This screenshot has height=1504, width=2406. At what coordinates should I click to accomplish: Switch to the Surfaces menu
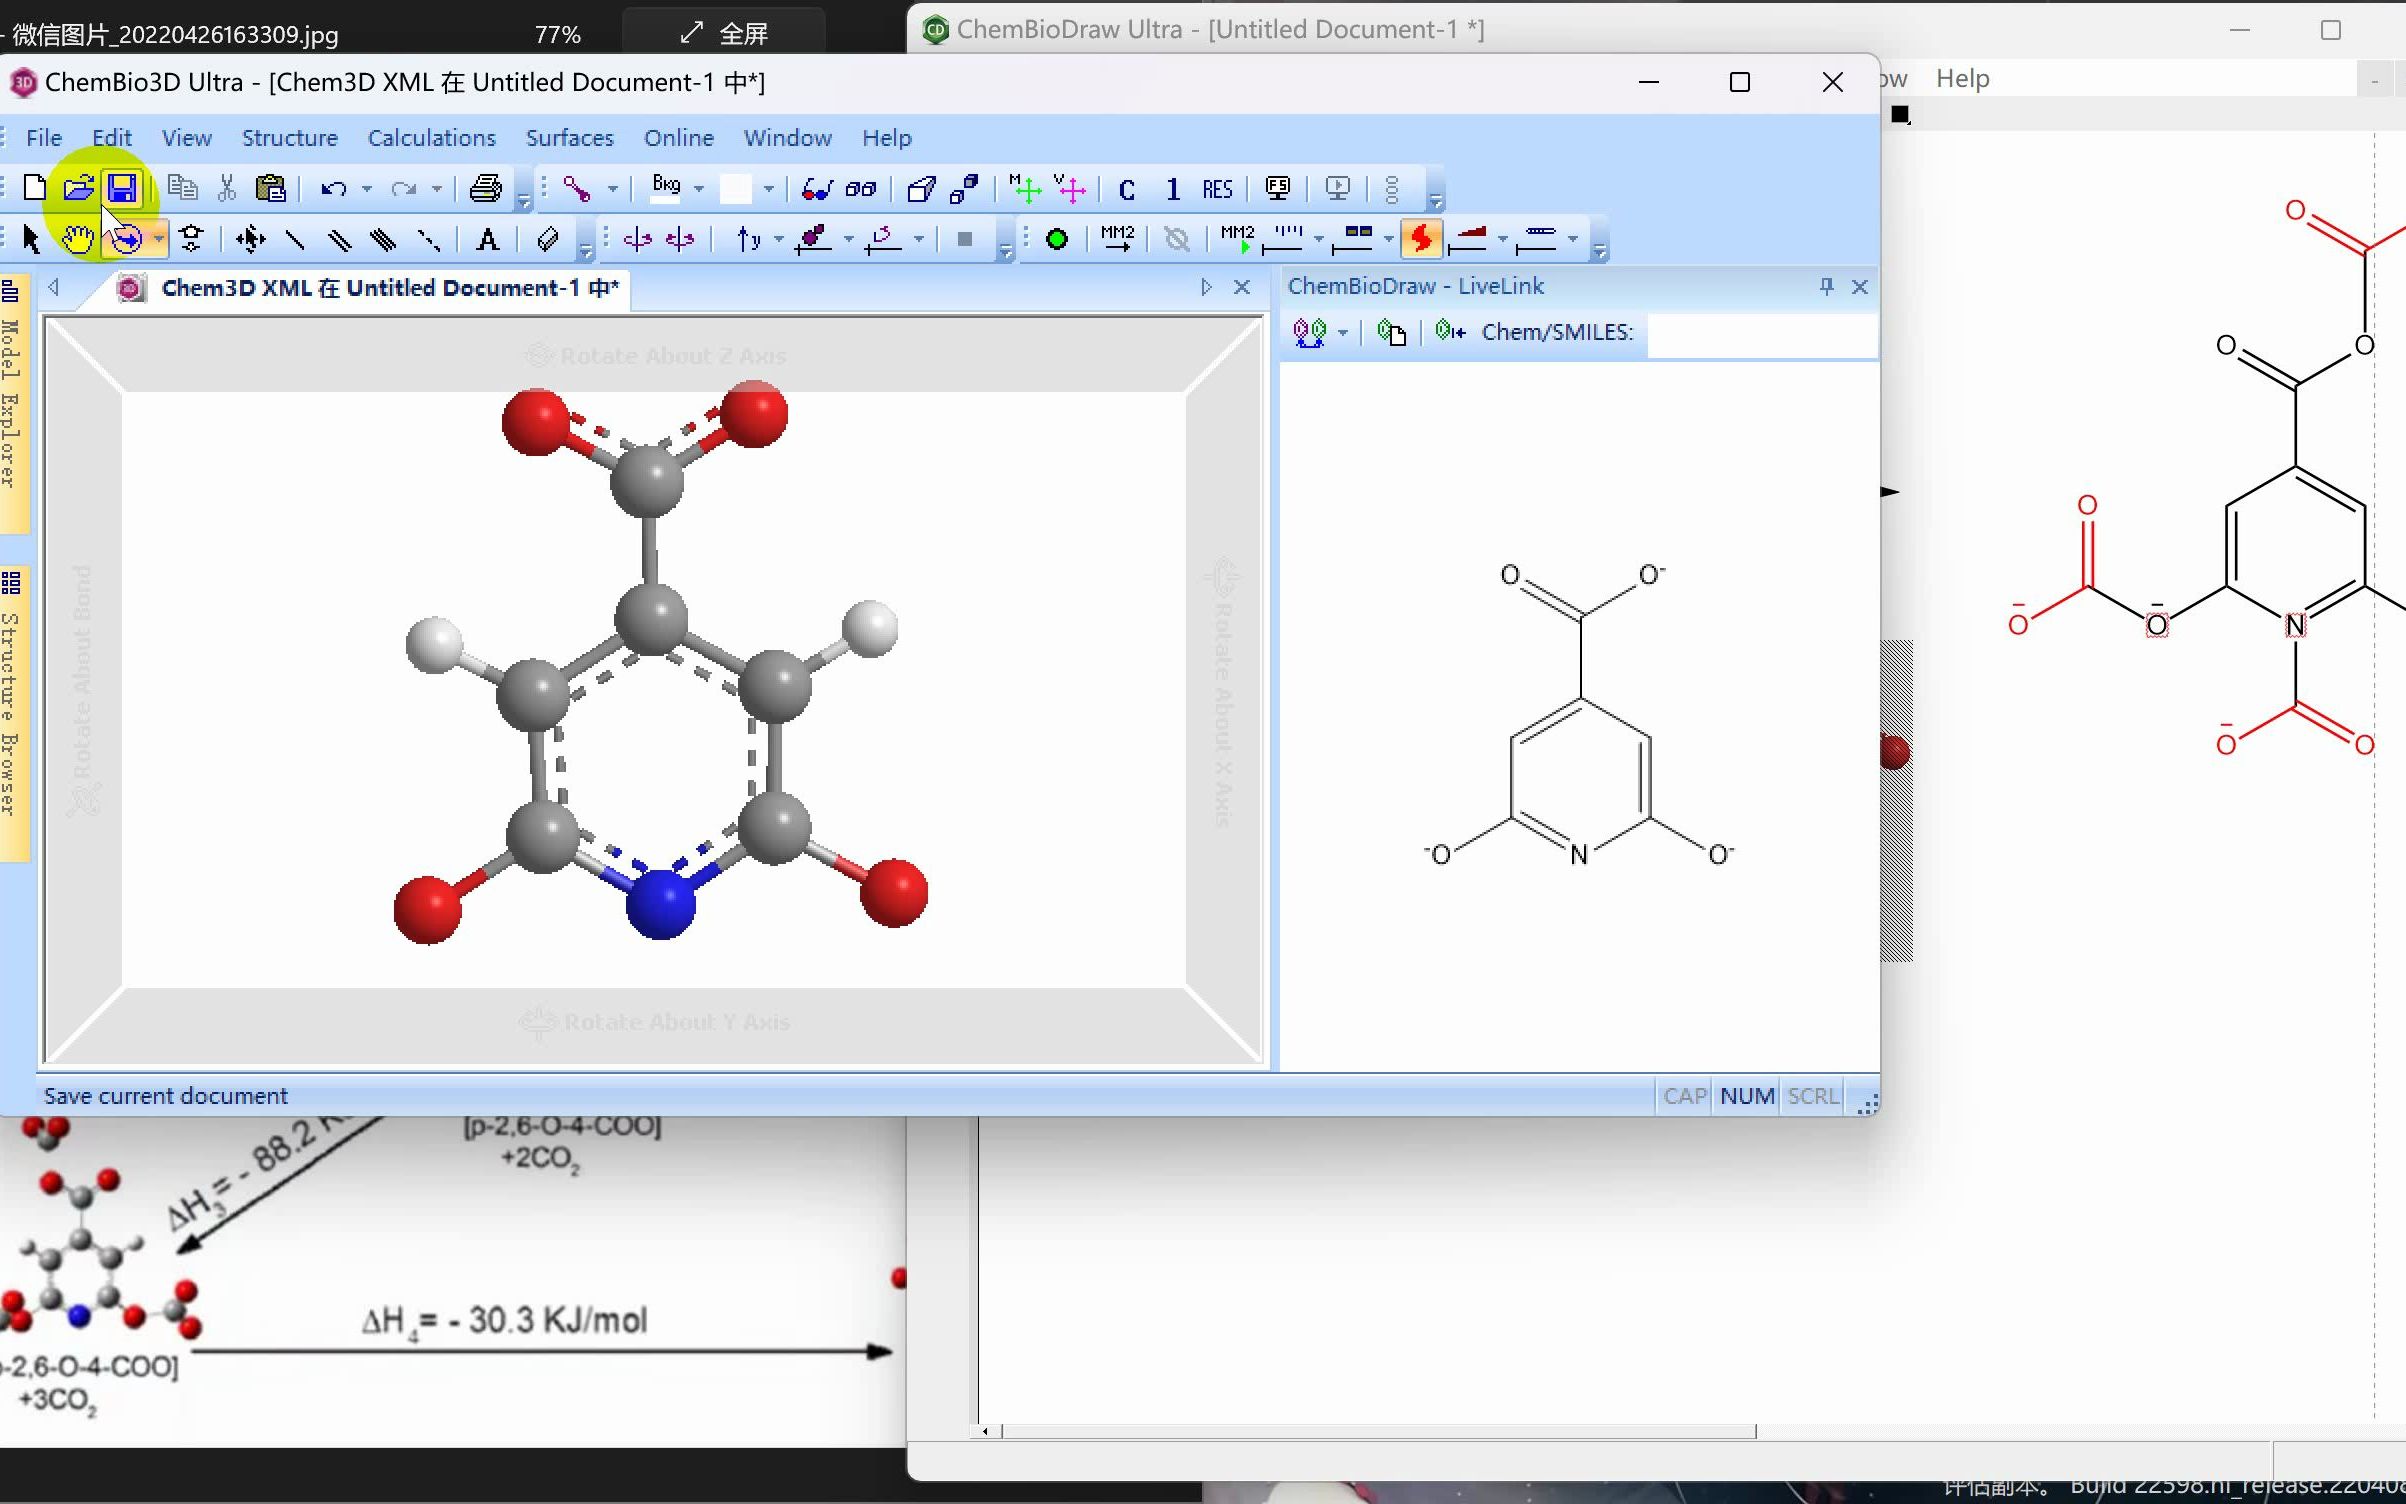(x=569, y=138)
